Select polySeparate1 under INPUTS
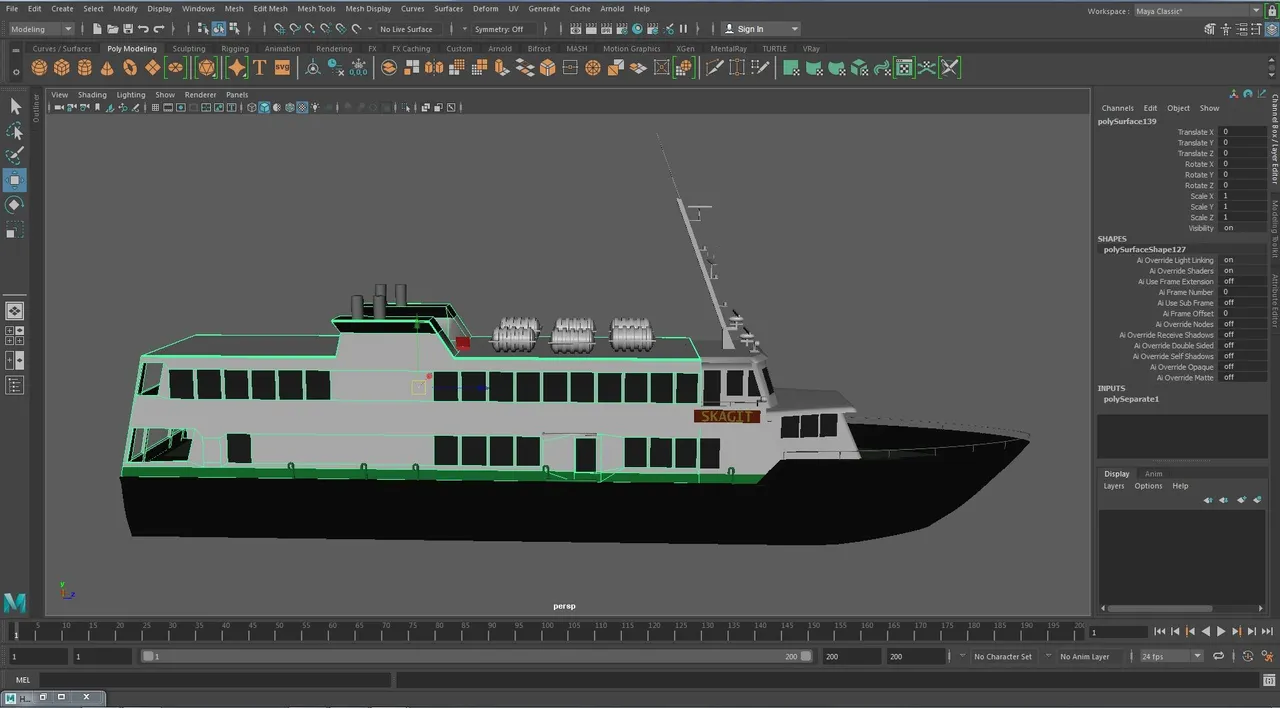 point(1131,399)
